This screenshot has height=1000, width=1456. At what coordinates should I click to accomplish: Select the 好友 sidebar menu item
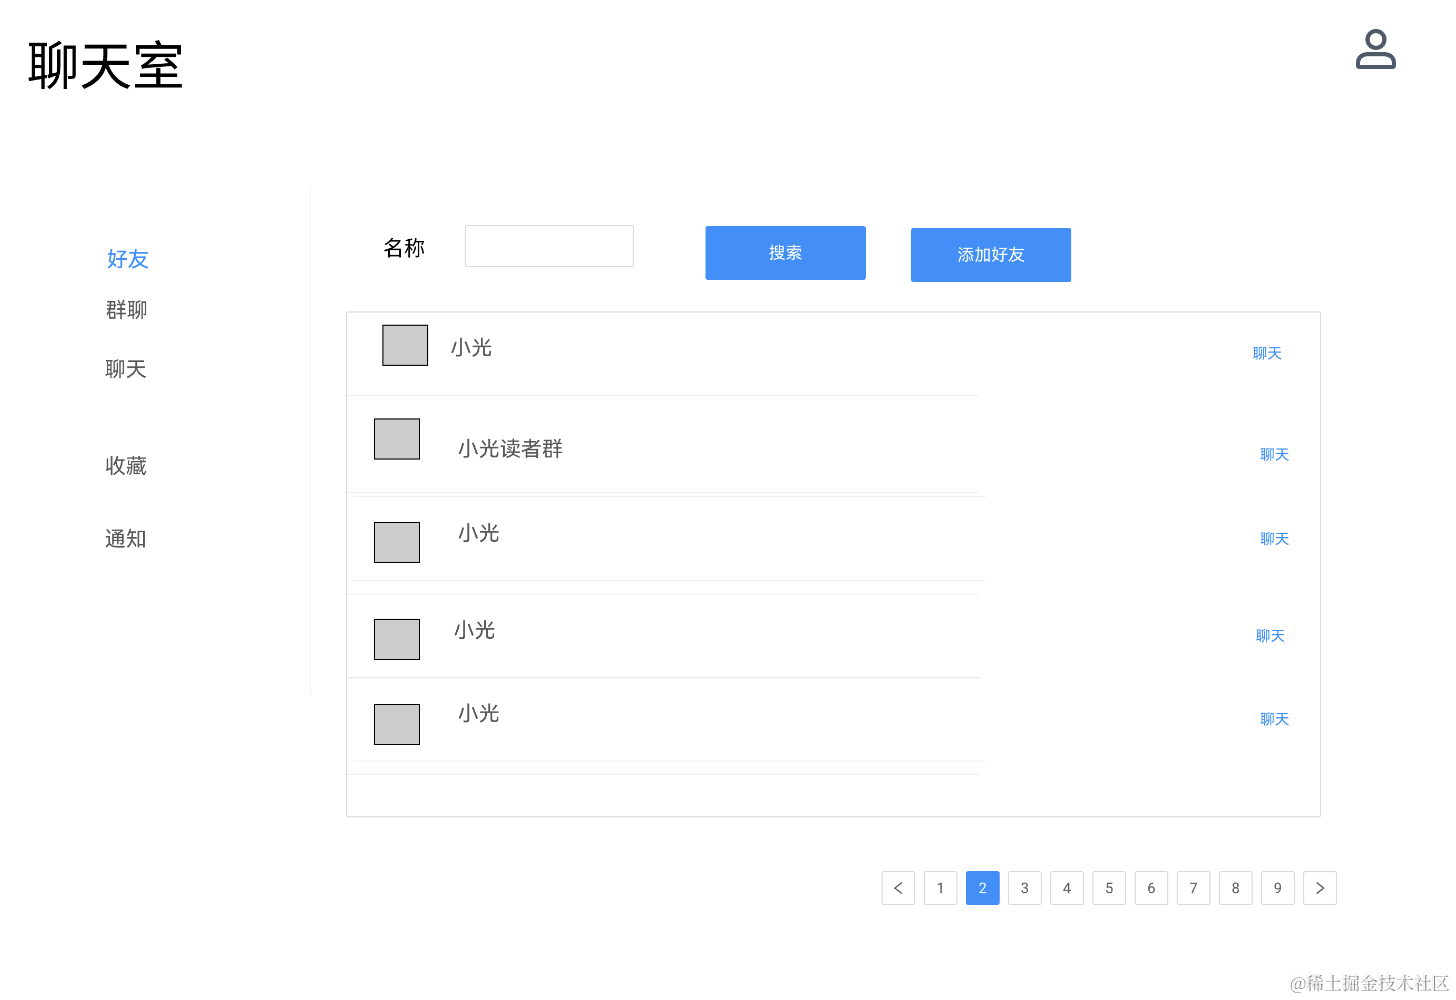pos(128,259)
